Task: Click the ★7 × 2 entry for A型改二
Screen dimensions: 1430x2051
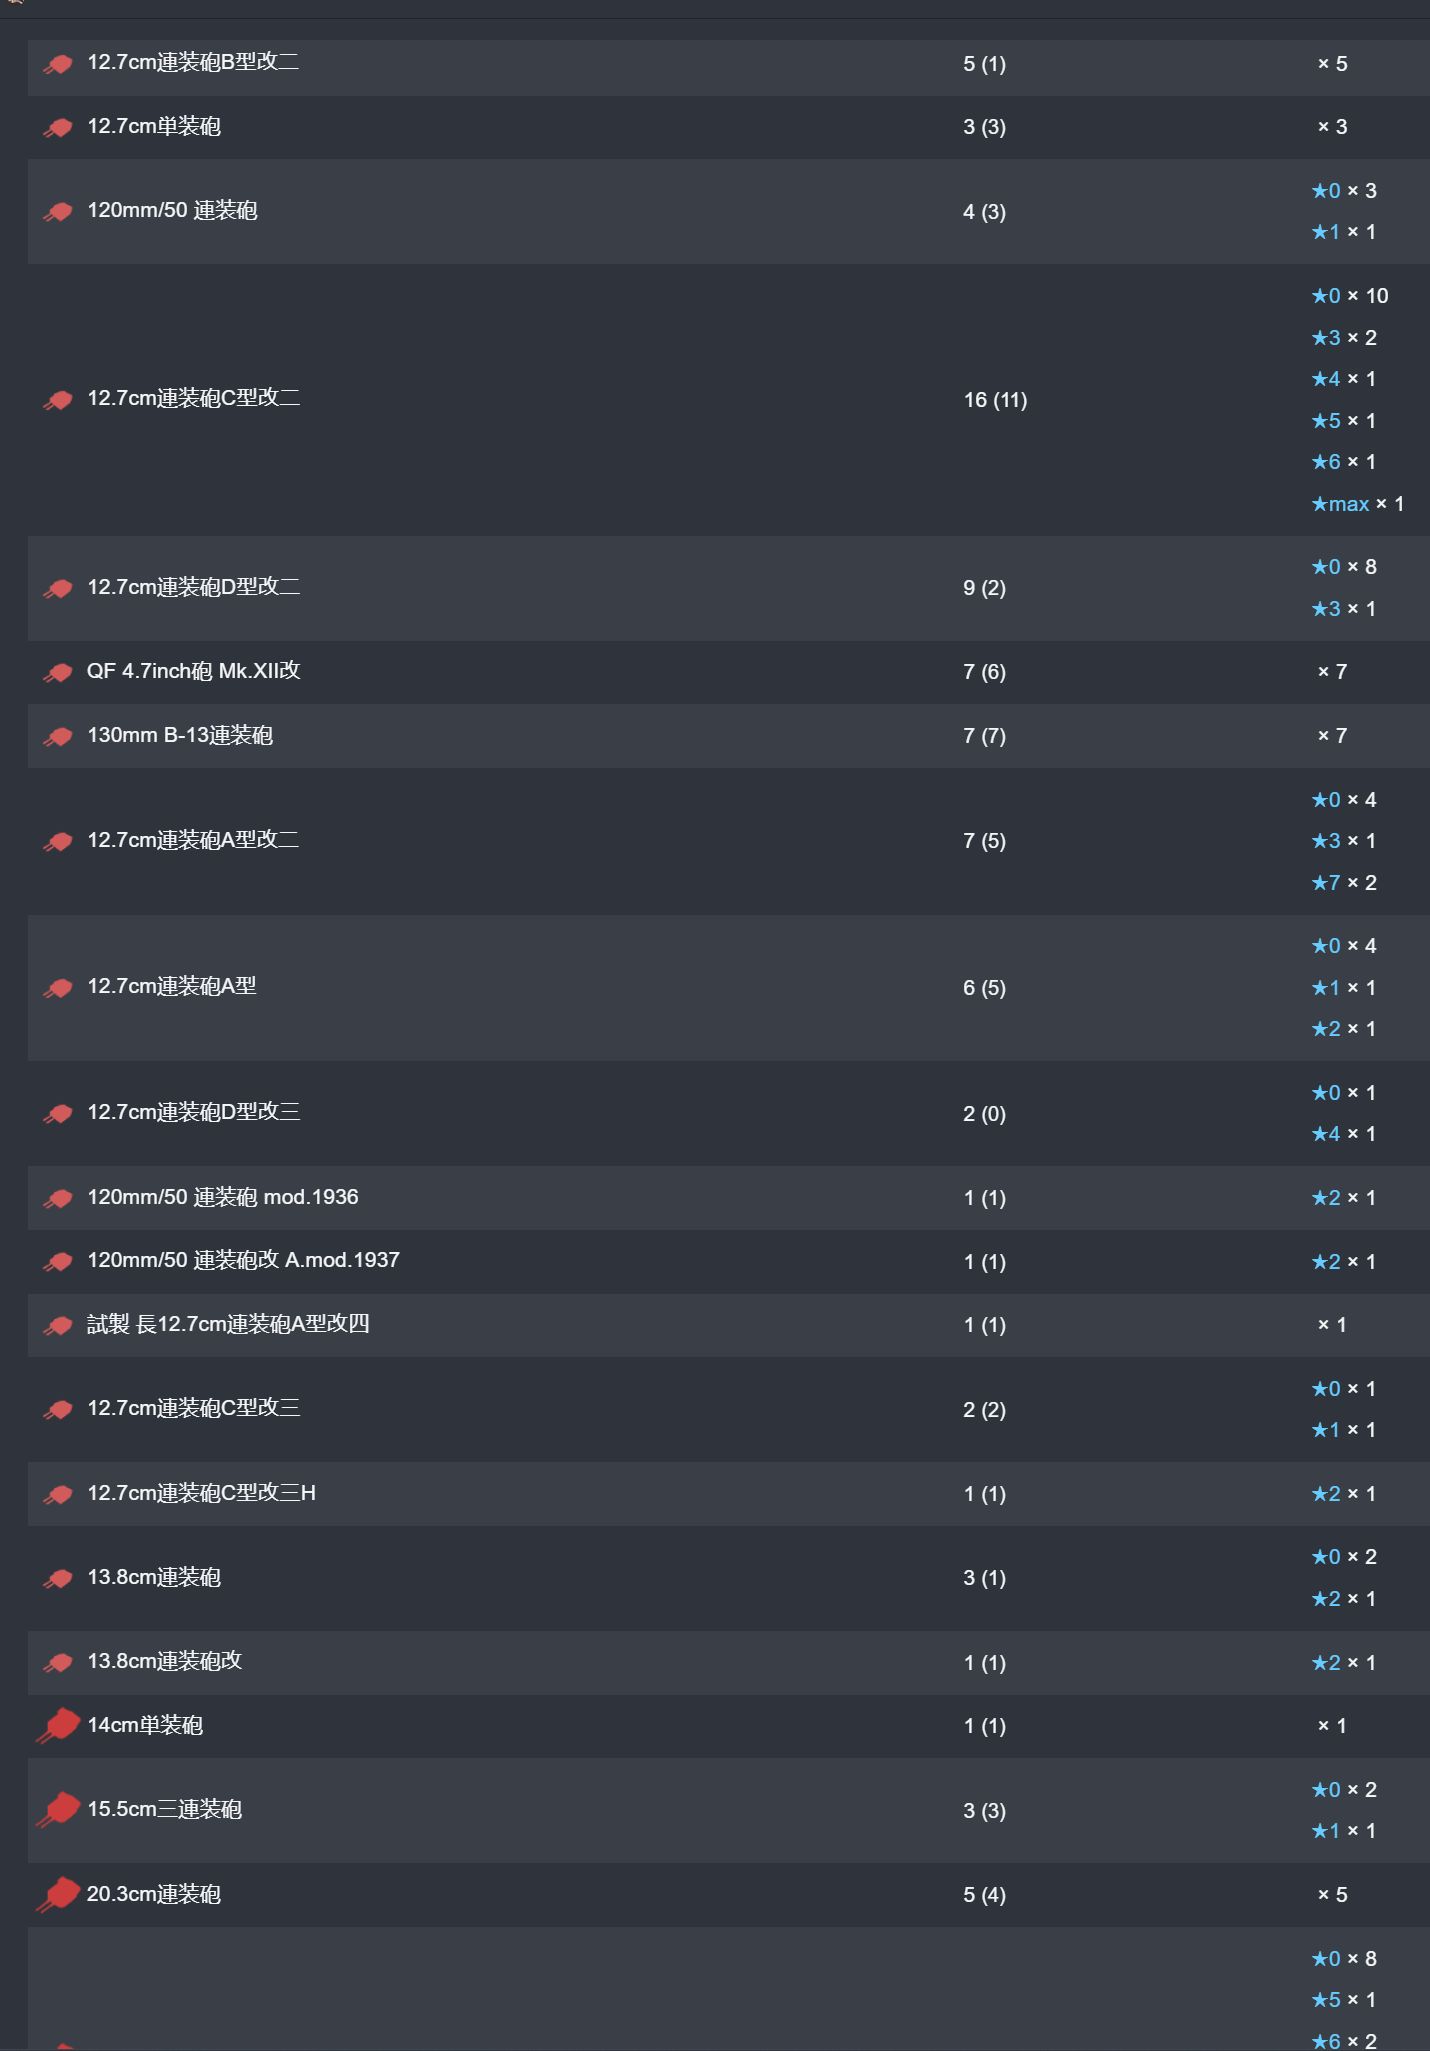Action: tap(1344, 883)
